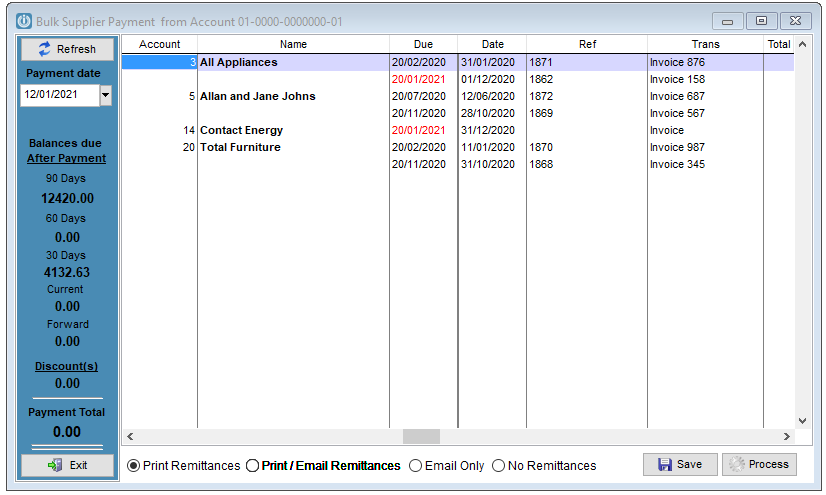This screenshot has height=495, width=826.
Task: Select No Remittances radio button
Action: pos(498,466)
